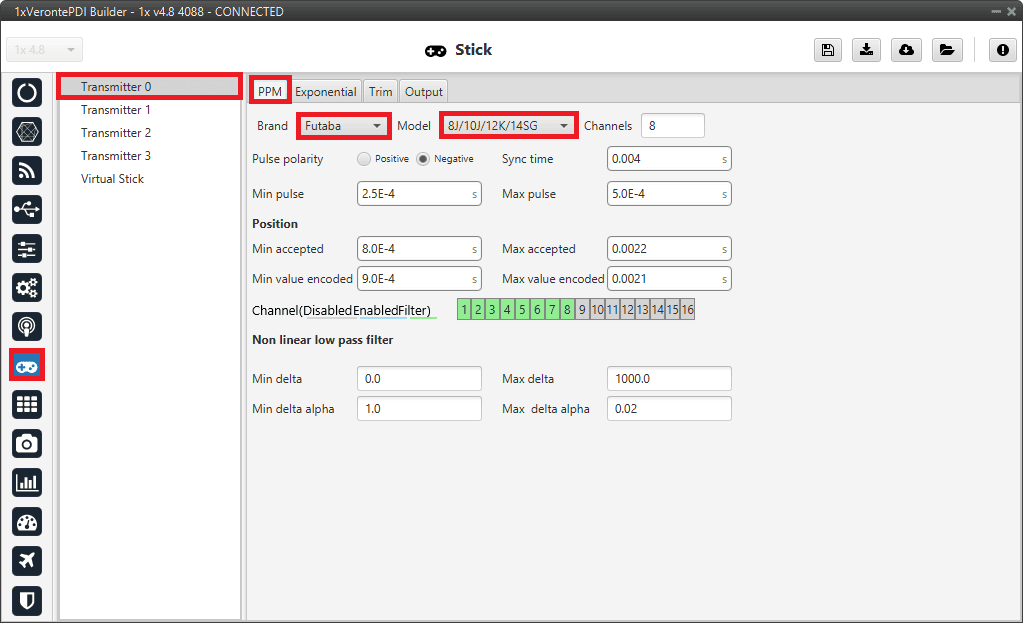The image size is (1023, 623).
Task: Open the gears icon section in sidebar
Action: (27, 288)
